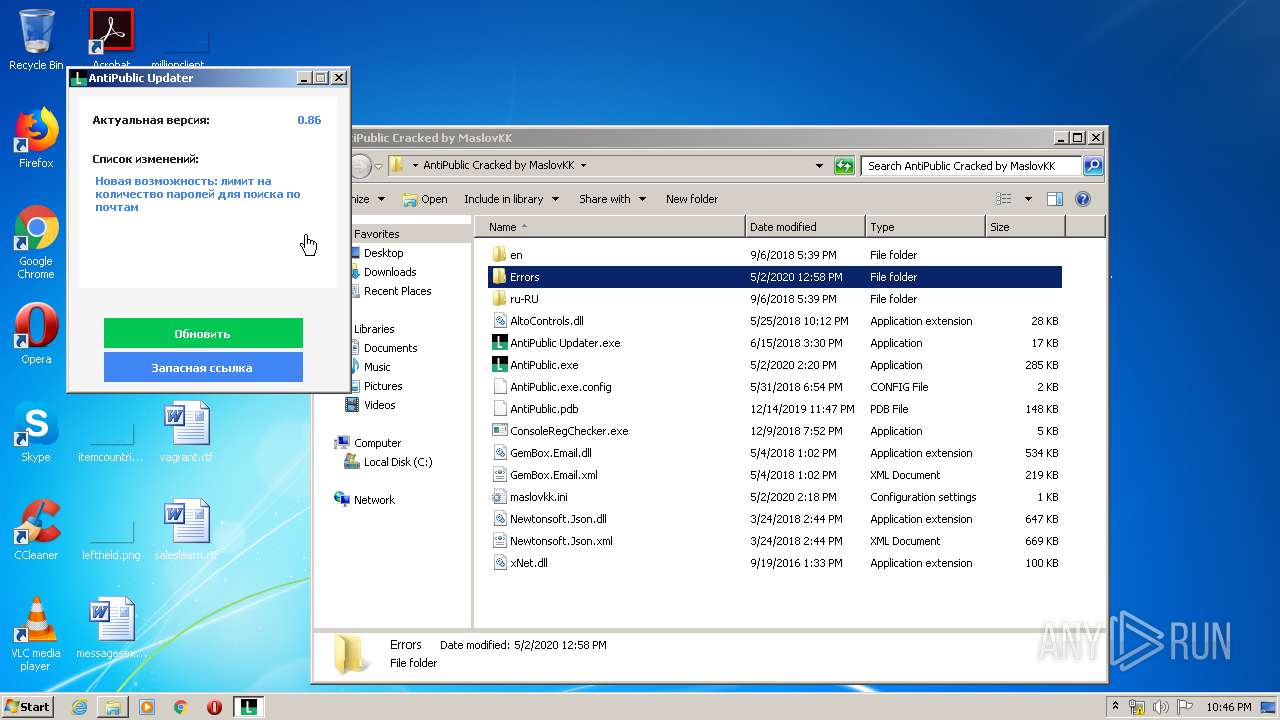
Task: Open vagrant.rtf desktop document
Action: point(186,432)
